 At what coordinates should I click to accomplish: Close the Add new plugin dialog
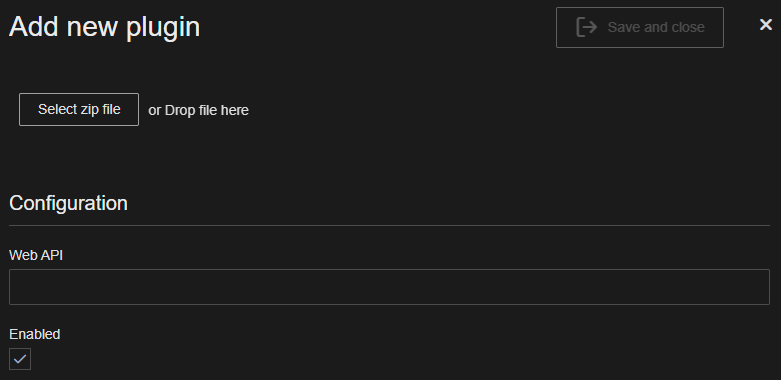tap(766, 24)
